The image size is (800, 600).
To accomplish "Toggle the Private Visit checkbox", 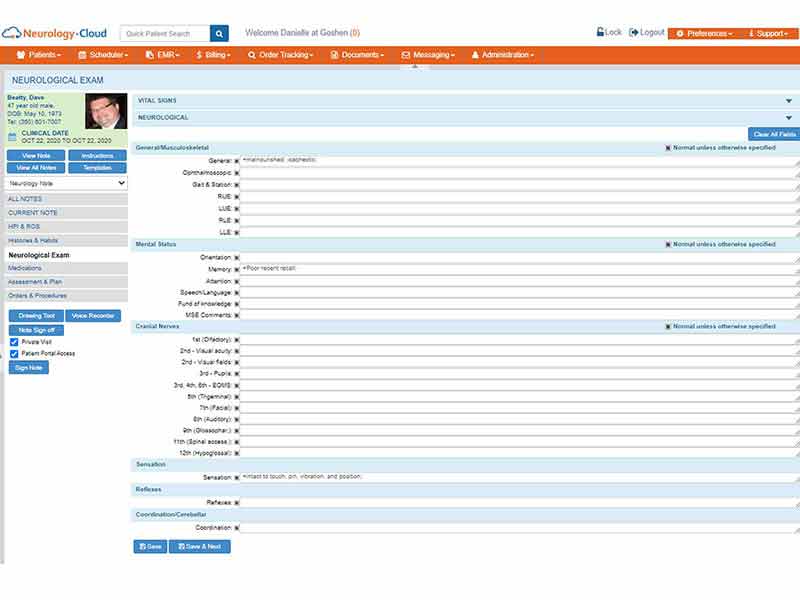I will [14, 342].
